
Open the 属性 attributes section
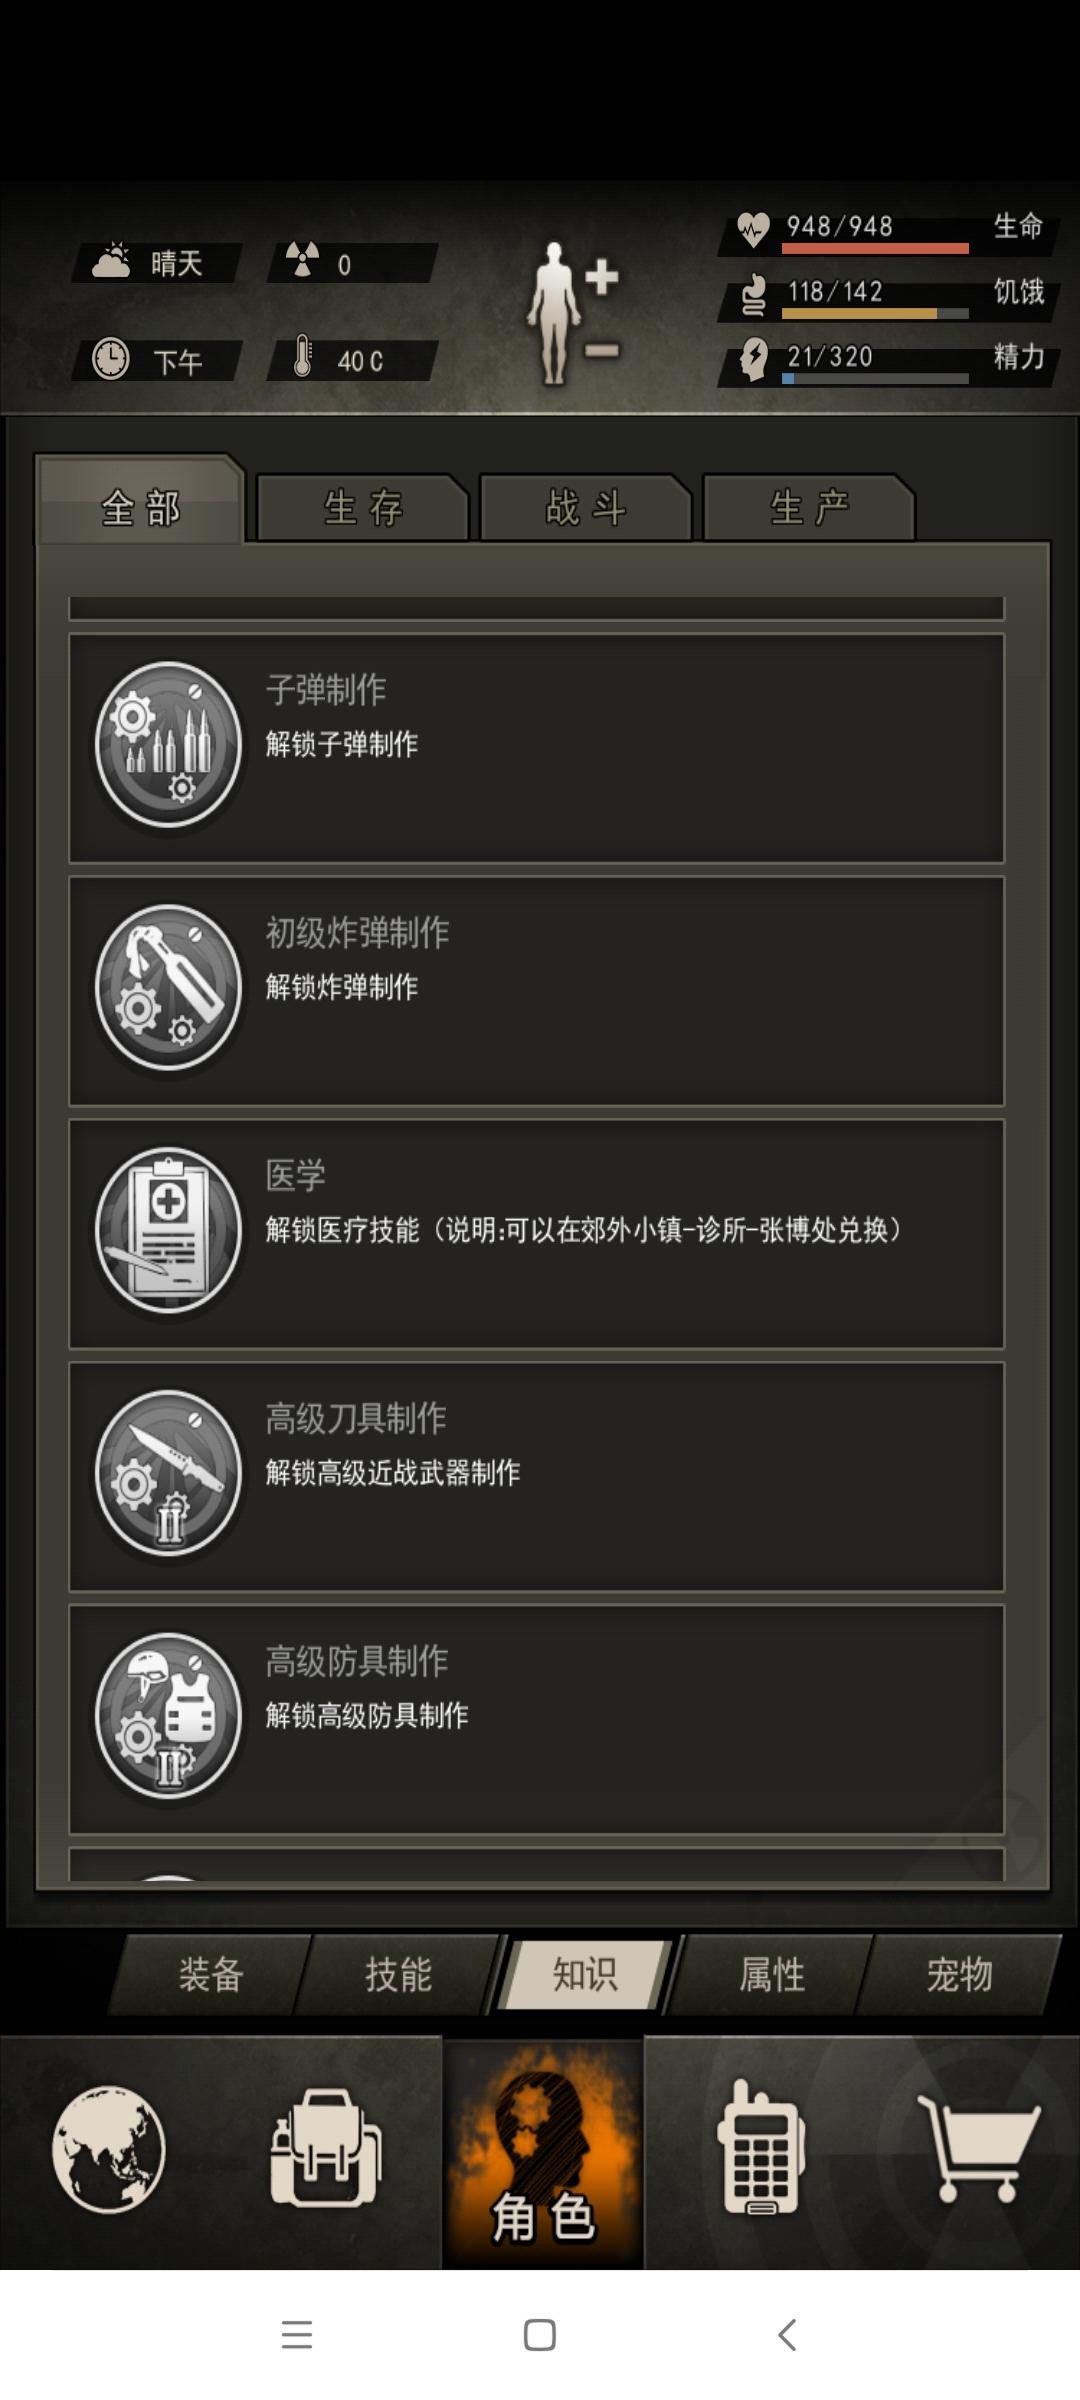coord(772,1975)
